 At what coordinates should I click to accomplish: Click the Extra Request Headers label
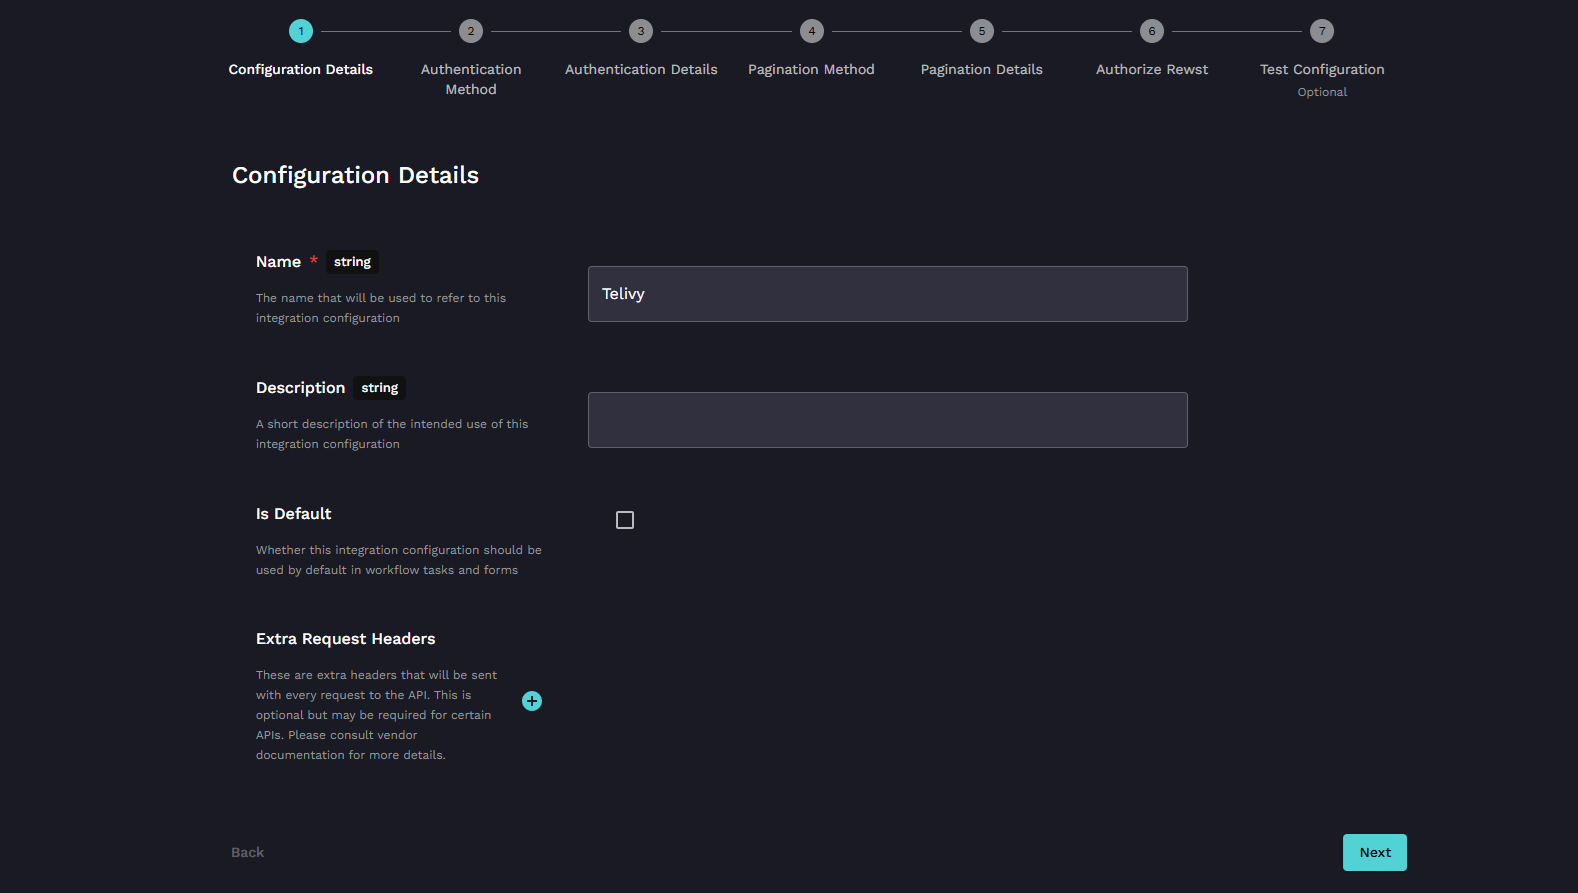[346, 639]
